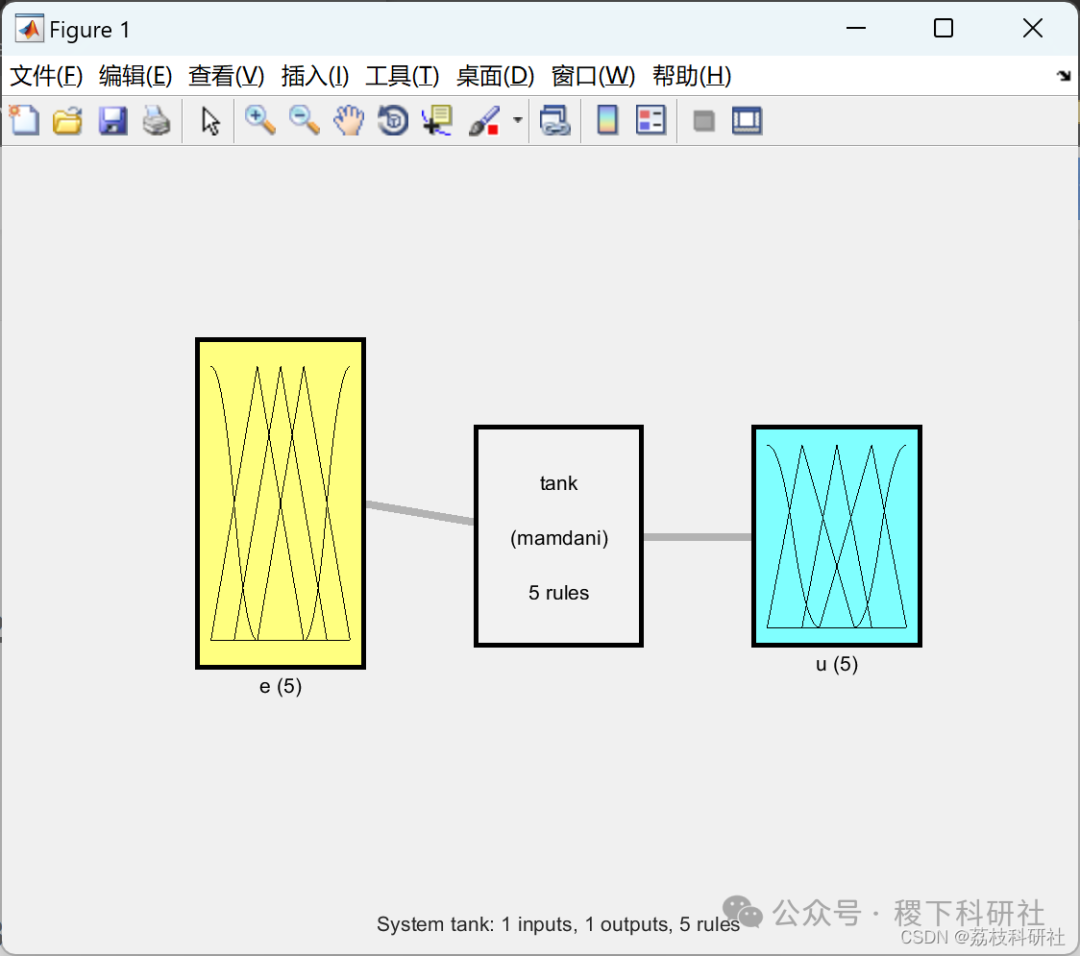Screen dimensions: 1080x956
Task: Select the Brush data tool
Action: tap(484, 121)
